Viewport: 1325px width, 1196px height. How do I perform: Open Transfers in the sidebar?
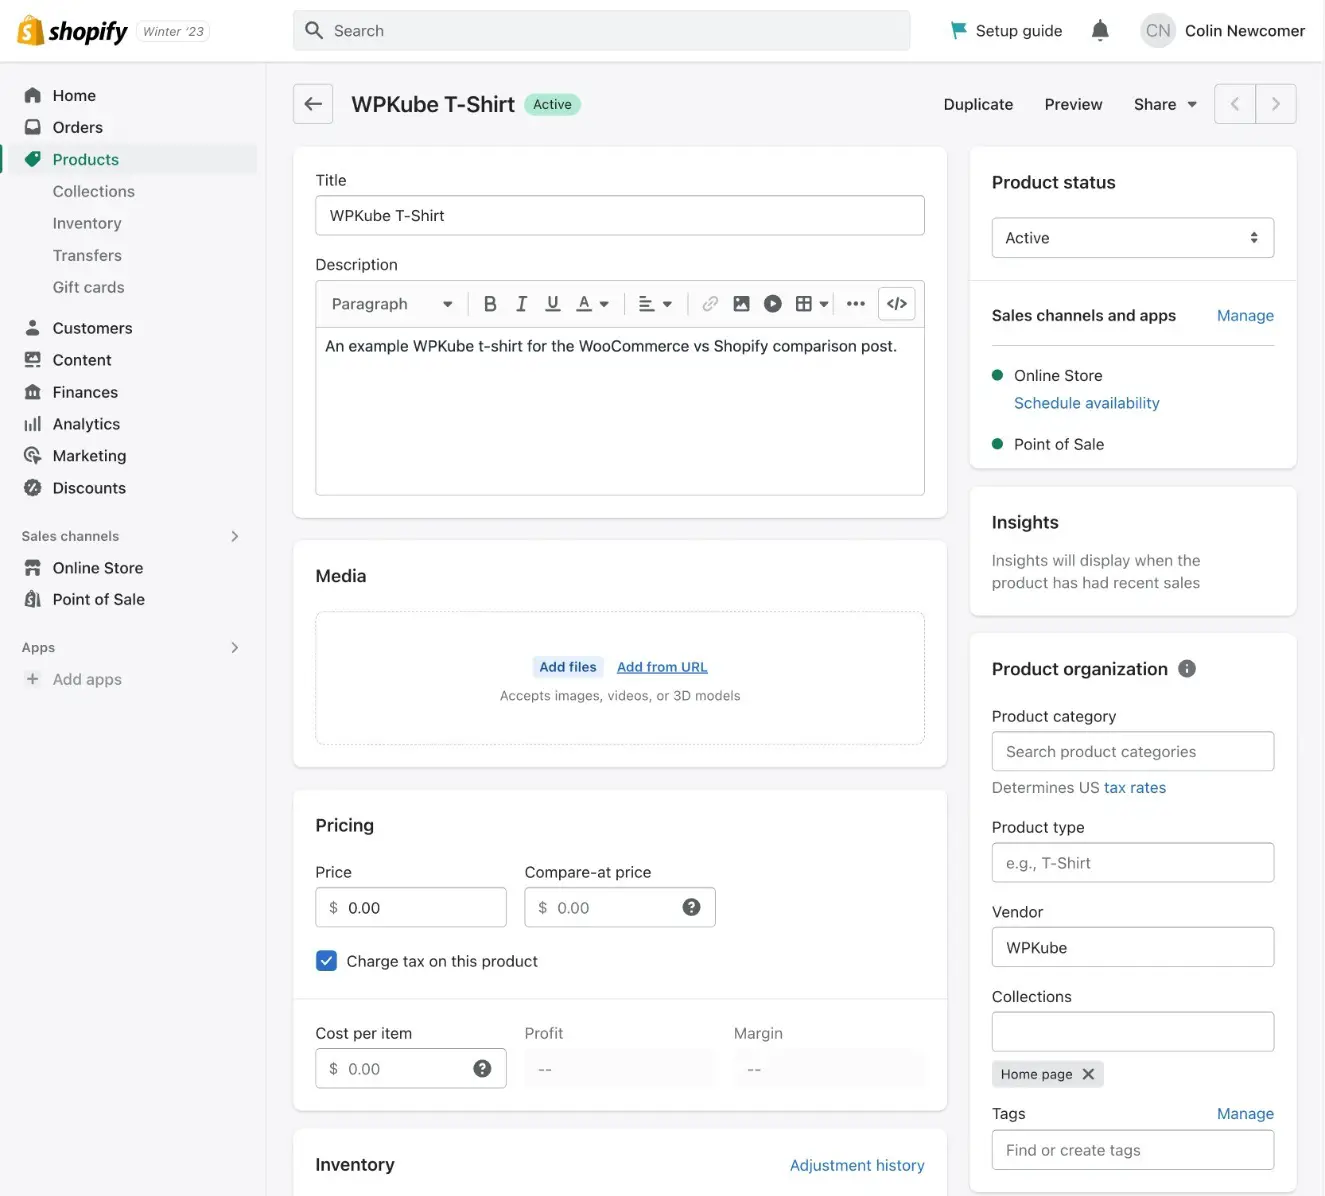pyautogui.click(x=87, y=255)
